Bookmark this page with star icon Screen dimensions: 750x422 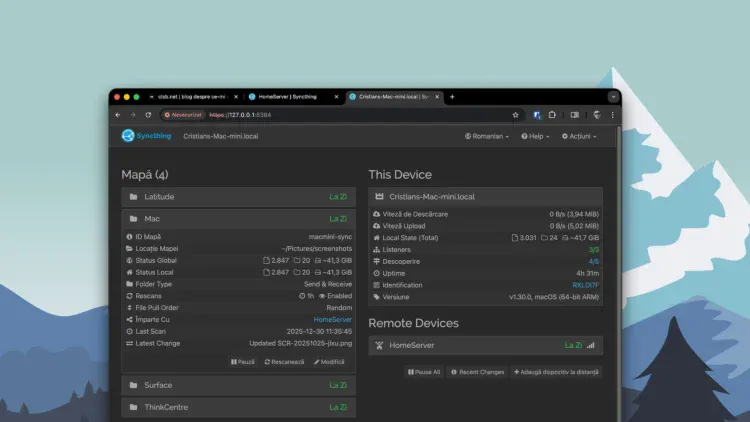tap(516, 115)
